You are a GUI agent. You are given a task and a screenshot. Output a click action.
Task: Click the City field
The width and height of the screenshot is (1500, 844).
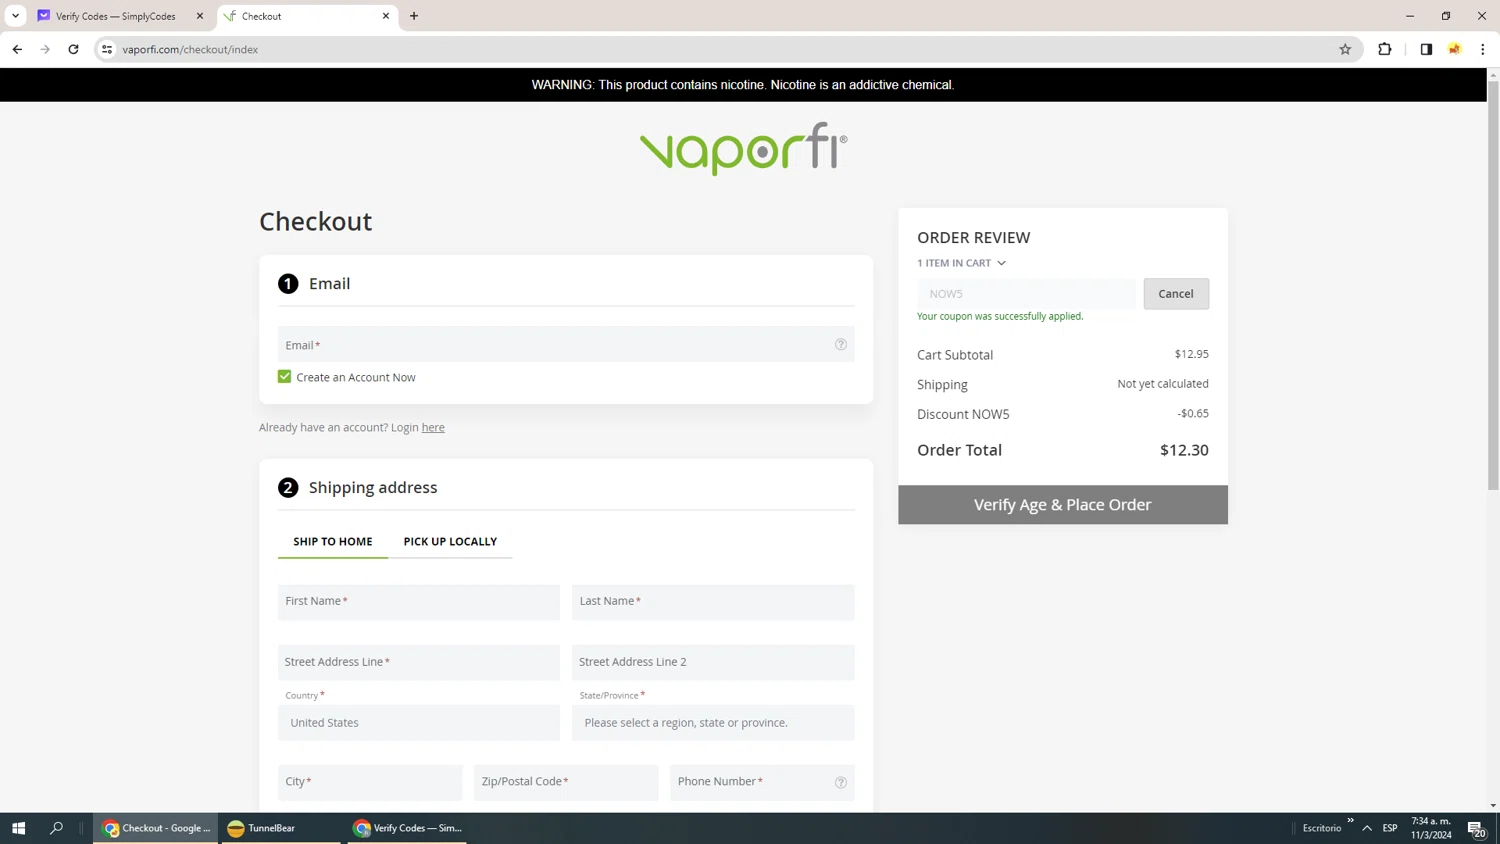click(x=370, y=782)
